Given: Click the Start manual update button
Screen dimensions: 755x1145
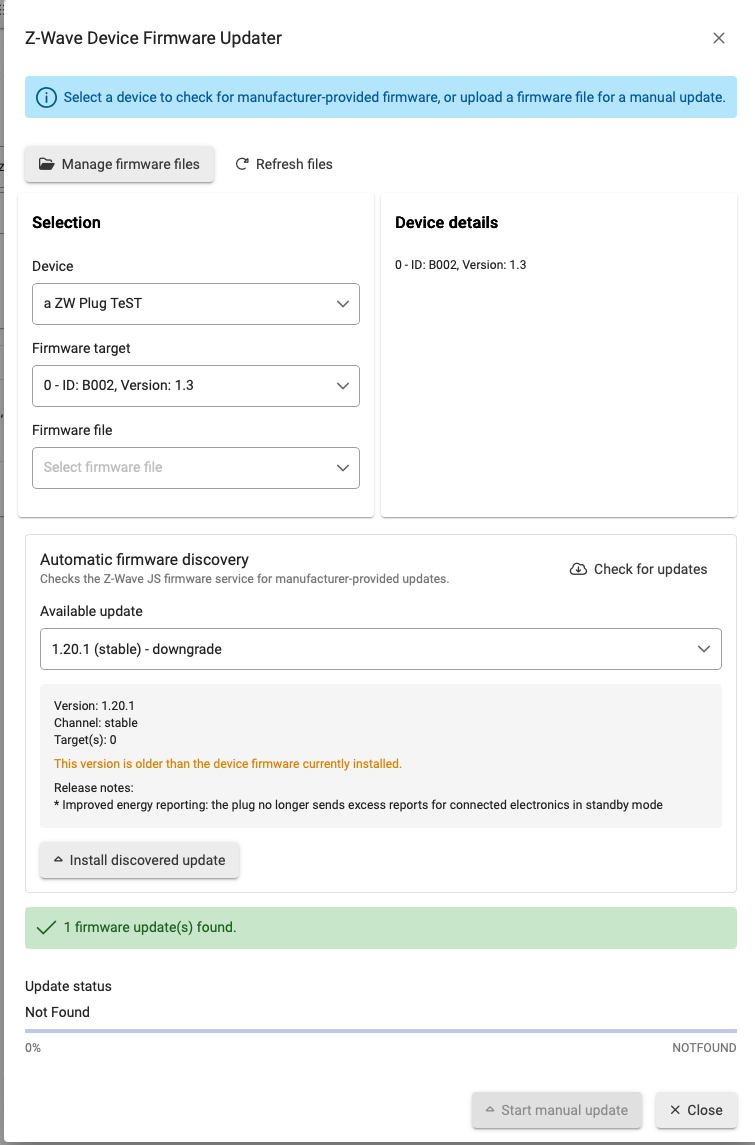Looking at the screenshot, I should point(556,1110).
